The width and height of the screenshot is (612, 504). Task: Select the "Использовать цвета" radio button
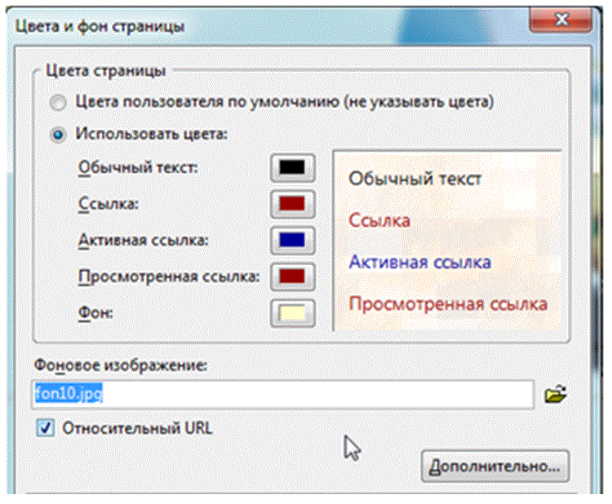tap(58, 135)
